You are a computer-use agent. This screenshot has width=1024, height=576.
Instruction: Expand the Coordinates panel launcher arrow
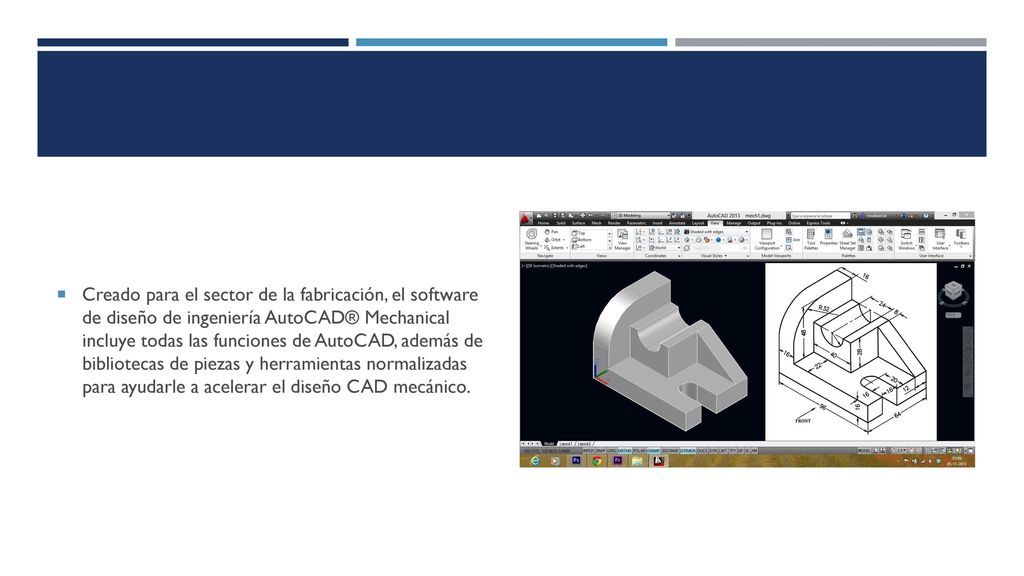(679, 257)
